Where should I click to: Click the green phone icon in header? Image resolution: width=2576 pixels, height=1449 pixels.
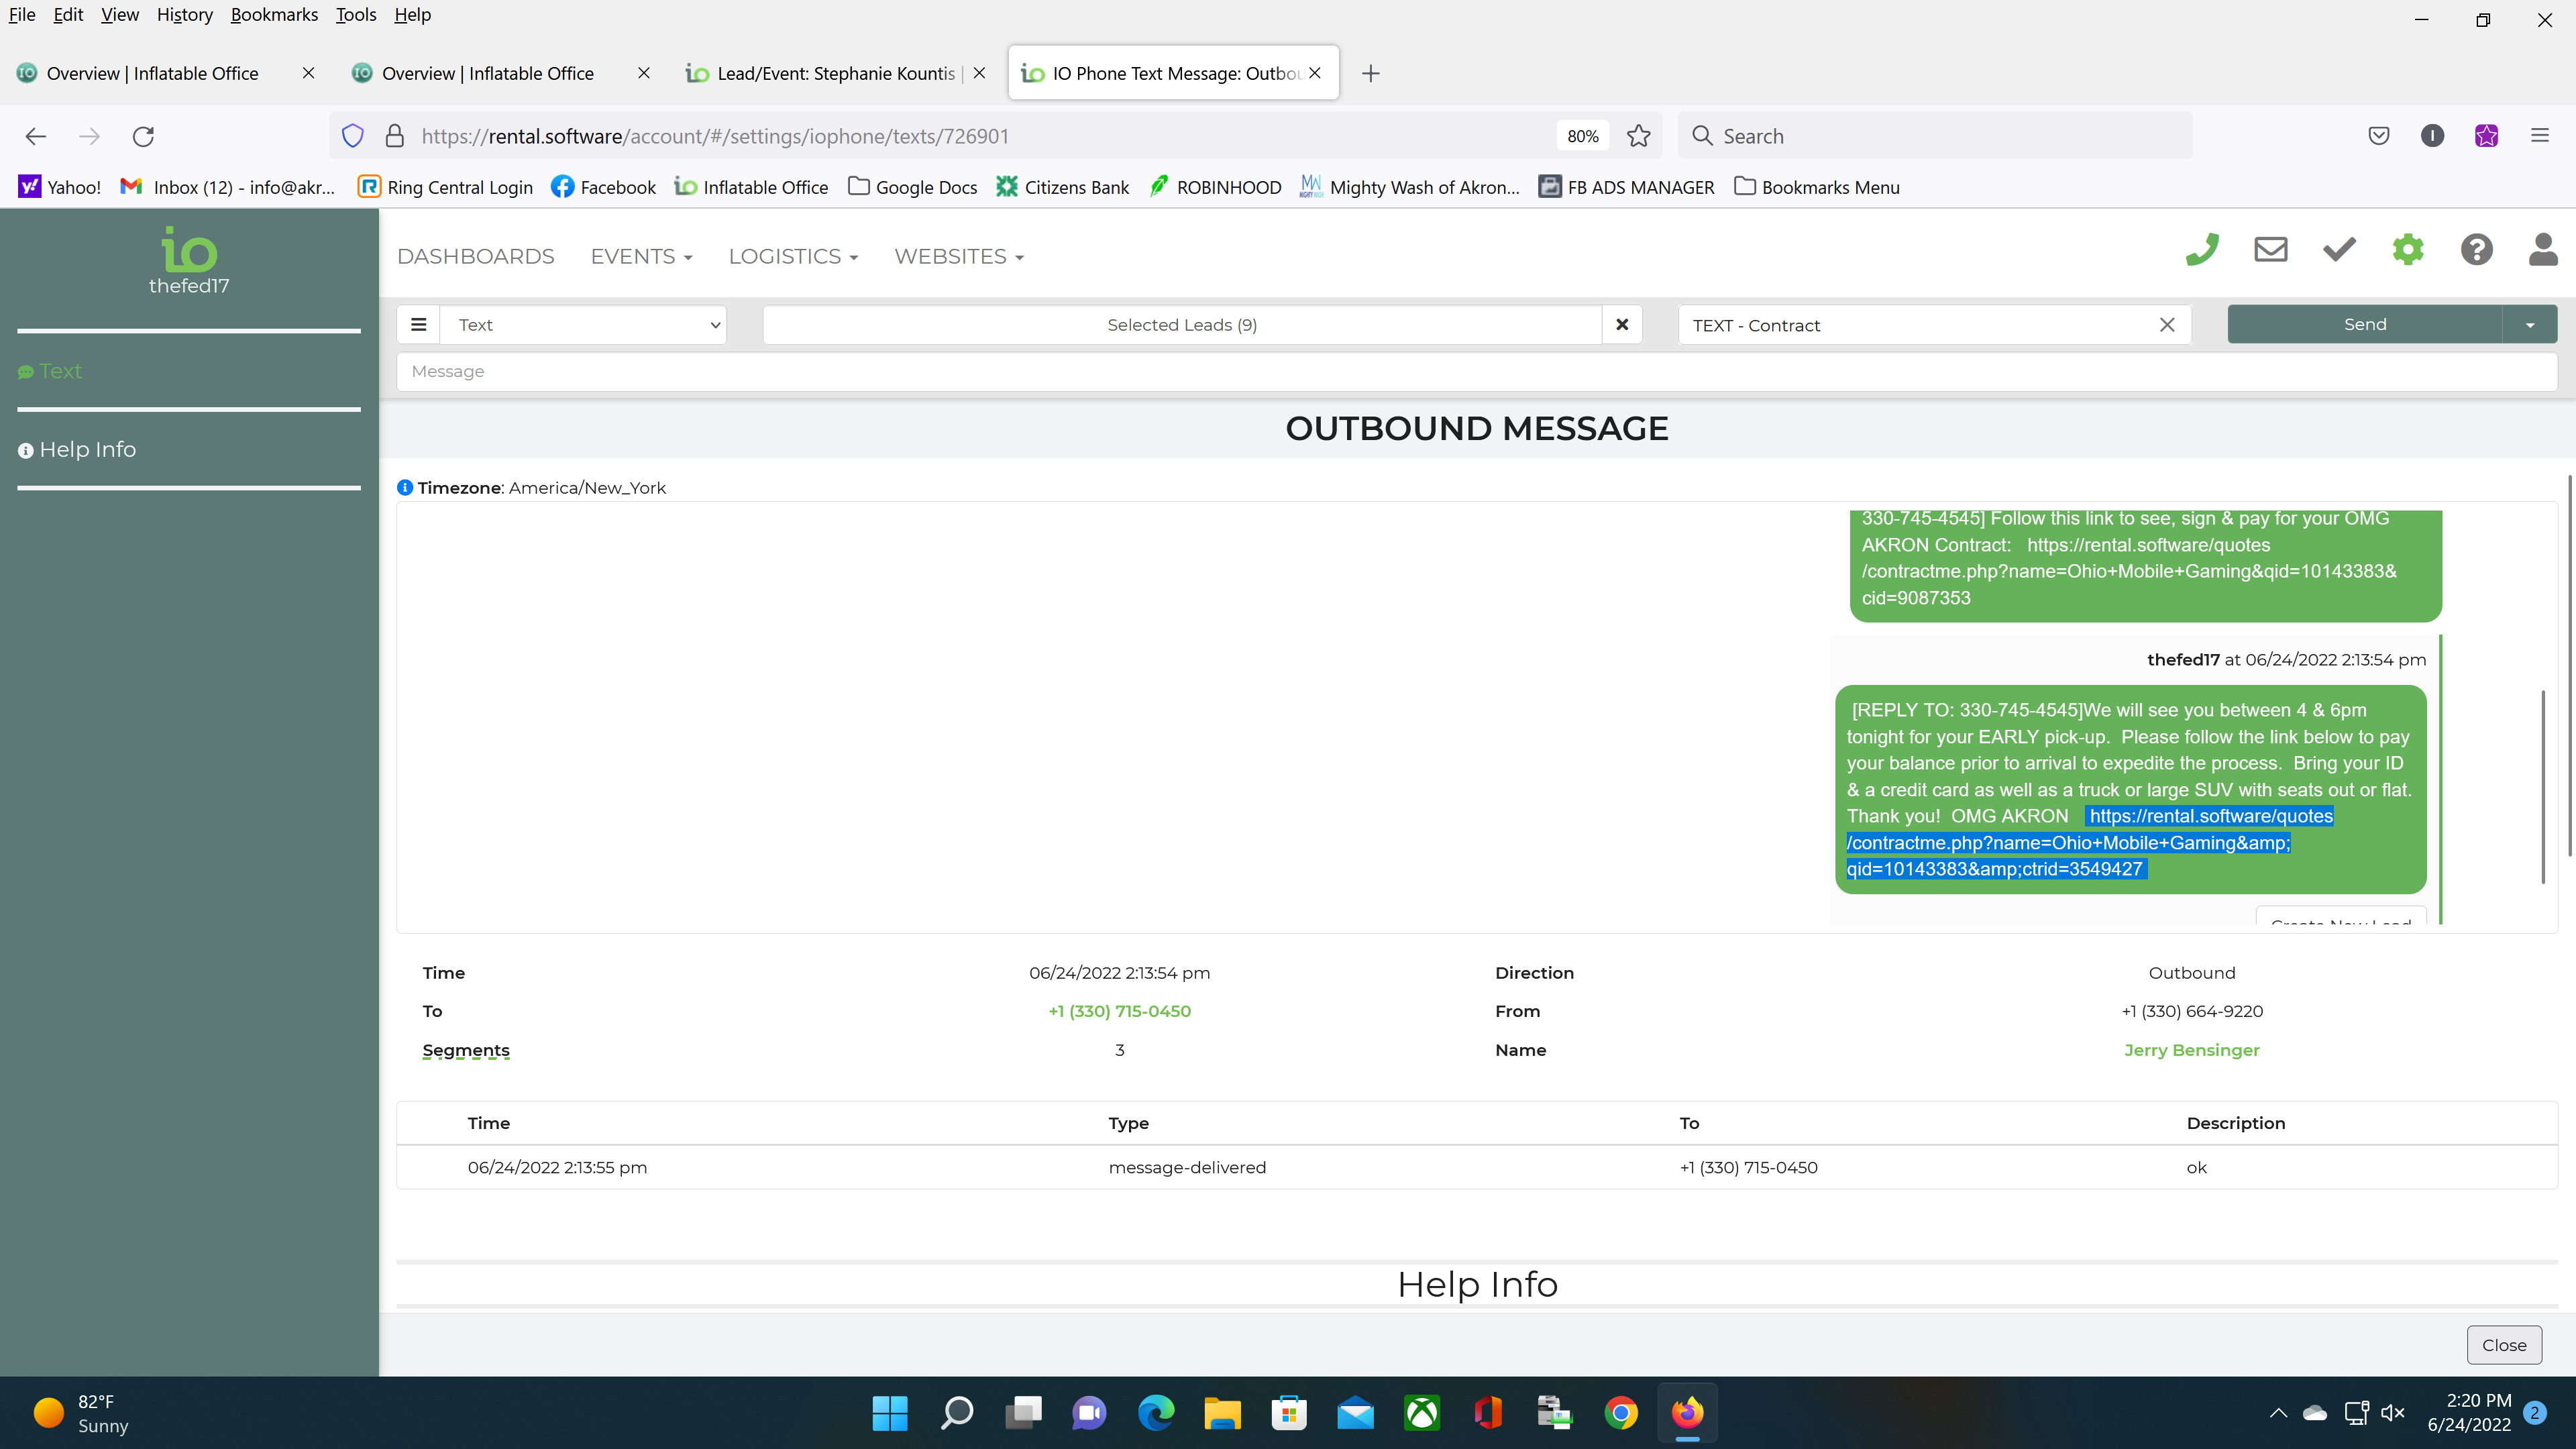click(2202, 250)
